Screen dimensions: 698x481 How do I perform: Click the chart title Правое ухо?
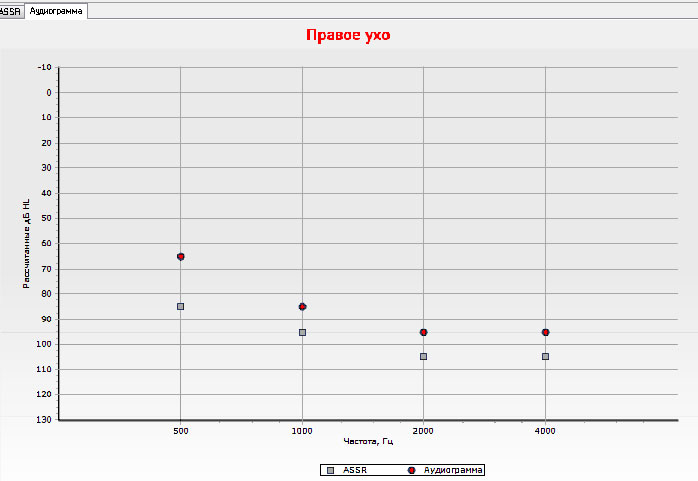pos(348,35)
